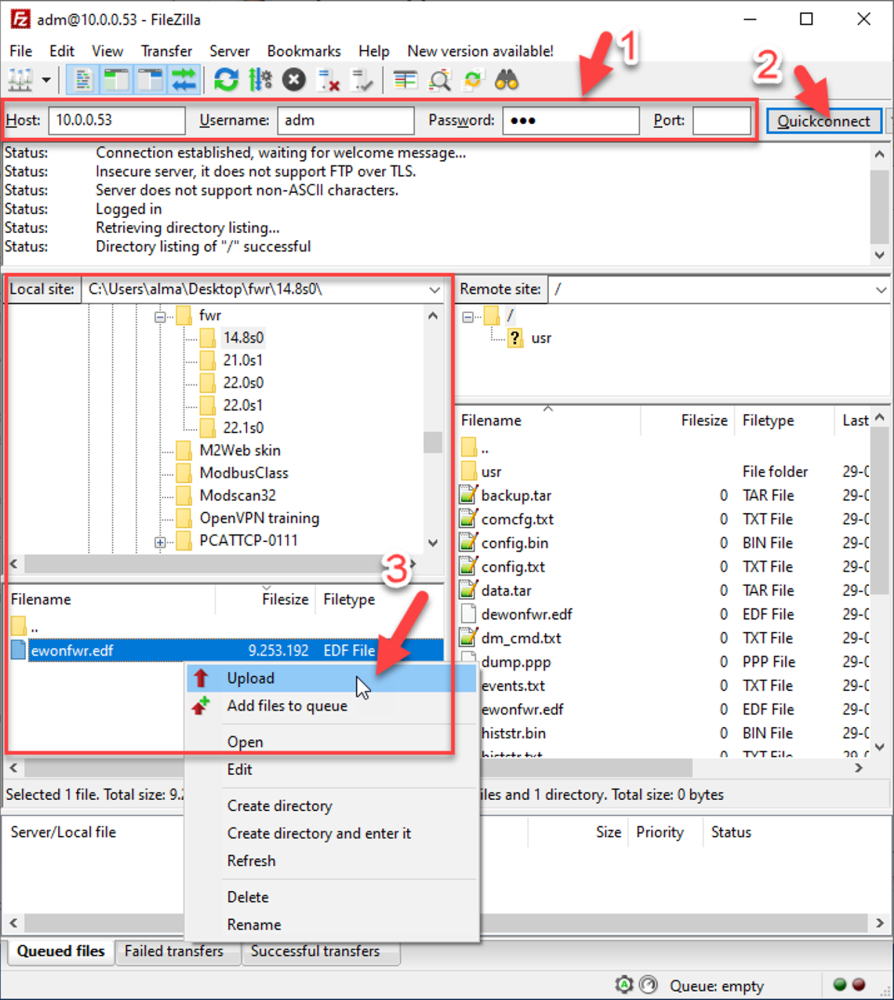Cancel current operation icon

(x=293, y=79)
